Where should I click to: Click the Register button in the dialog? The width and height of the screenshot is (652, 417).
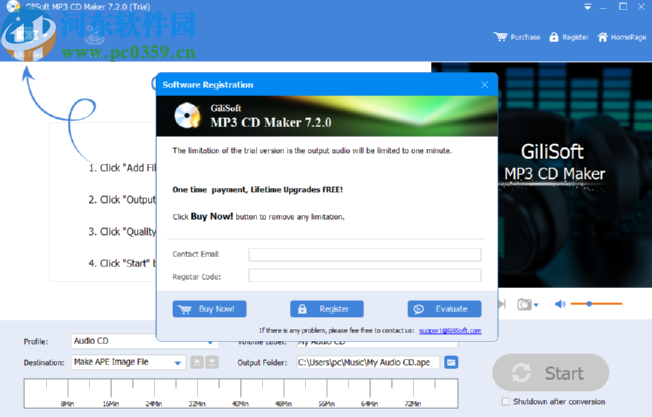(326, 309)
